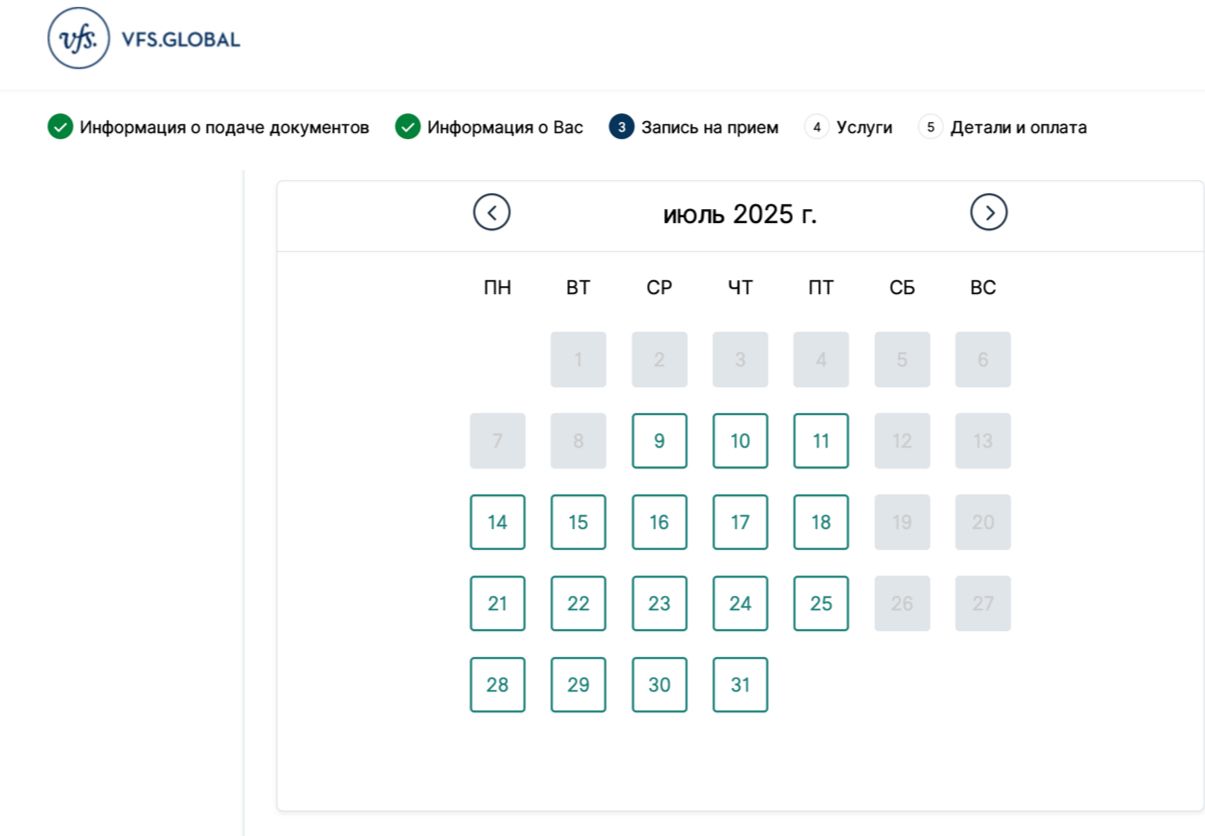Select July 28 slot
The image size is (1205, 836).
point(498,685)
